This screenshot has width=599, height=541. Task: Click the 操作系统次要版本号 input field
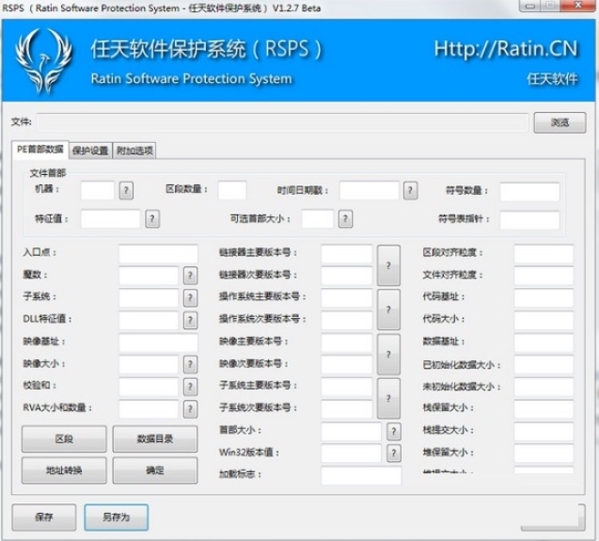tap(346, 321)
